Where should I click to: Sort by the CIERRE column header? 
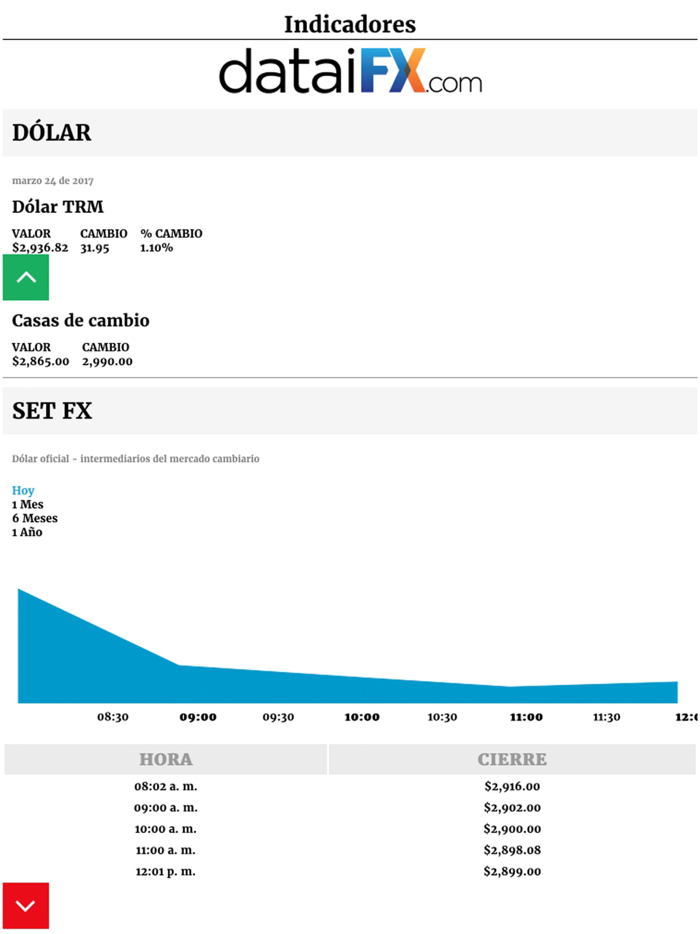coord(513,759)
